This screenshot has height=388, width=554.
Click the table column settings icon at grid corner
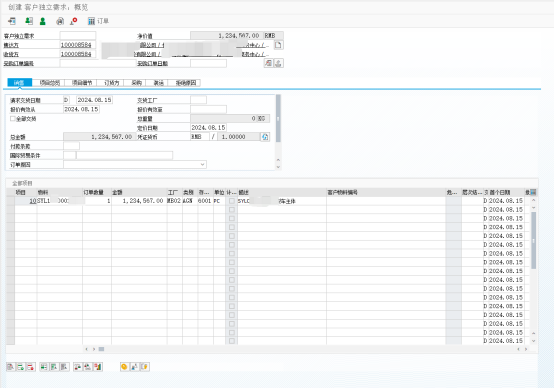coord(533,192)
